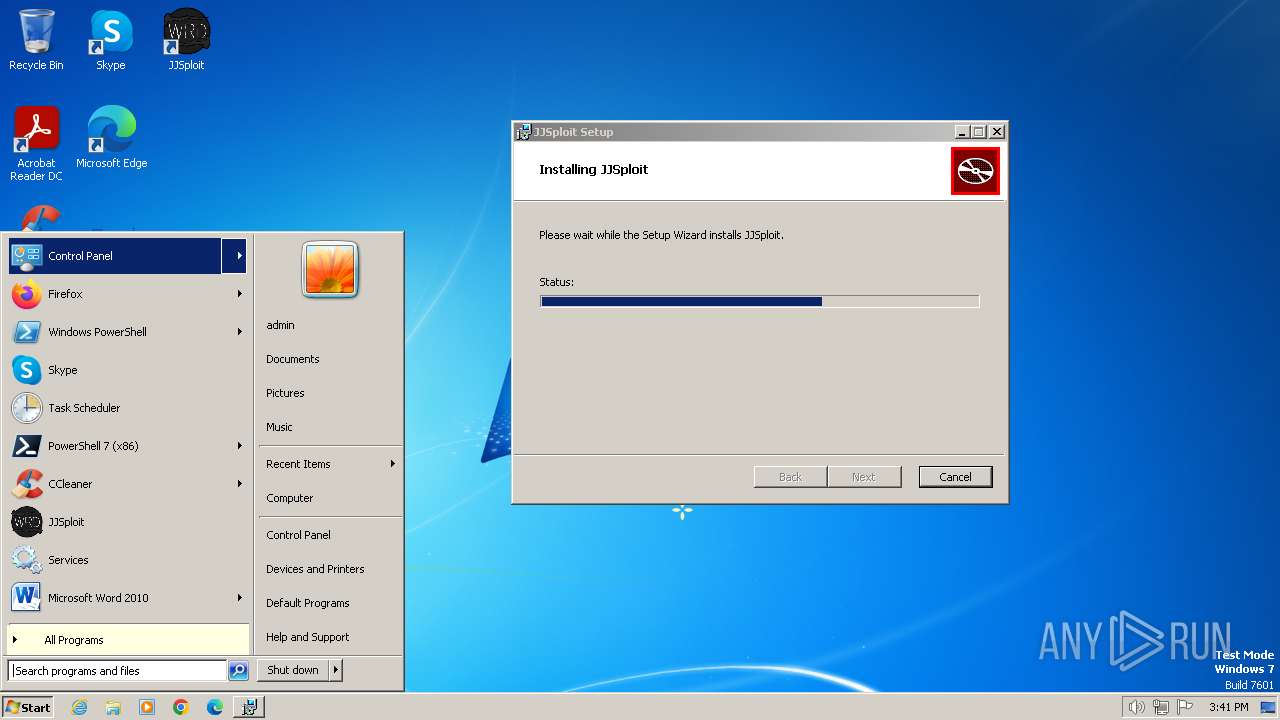The width and height of the screenshot is (1280, 720).
Task: Open the Shut down options arrow
Action: pyautogui.click(x=336, y=670)
